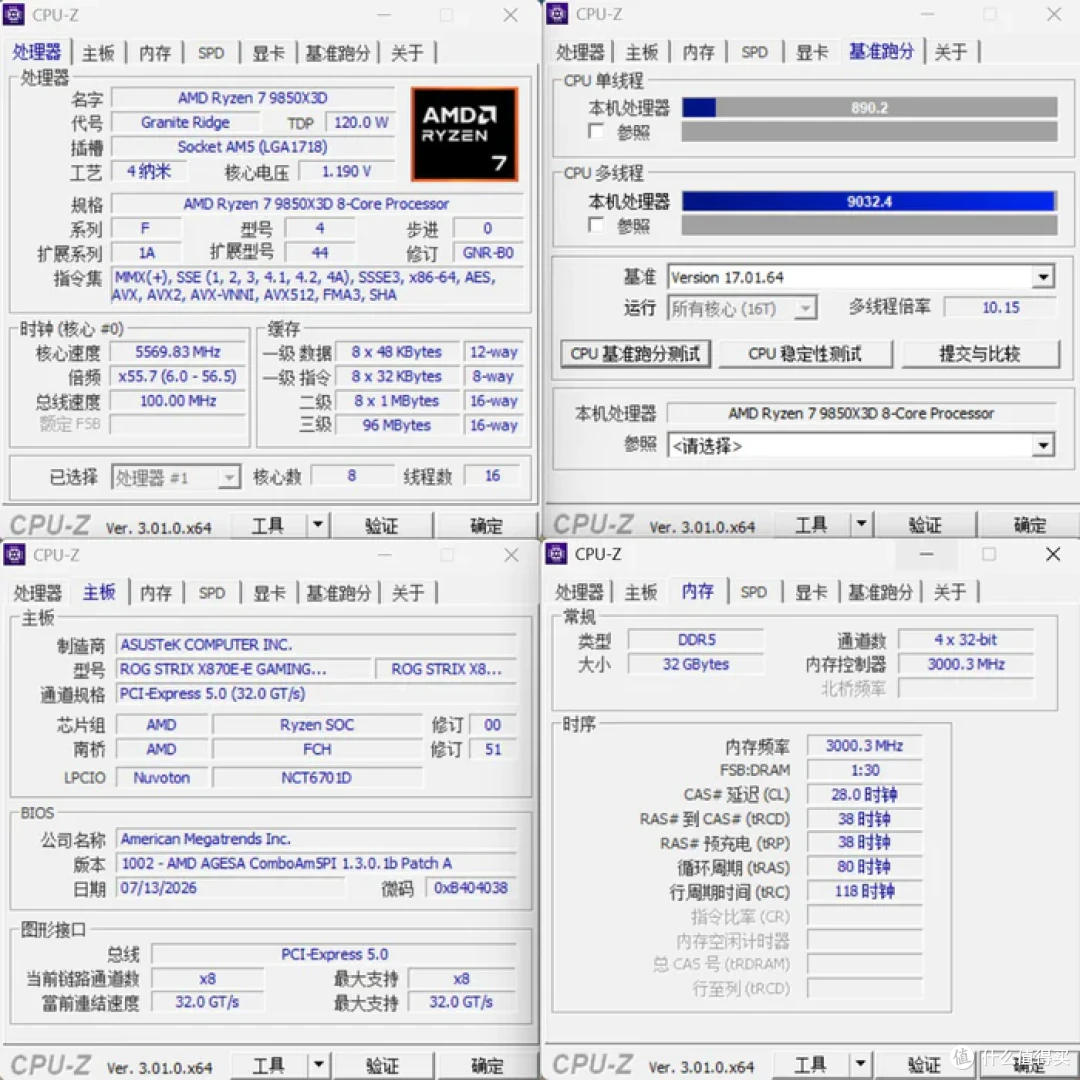
Task: Click 验证 in the mainboard window
Action: click(382, 1066)
